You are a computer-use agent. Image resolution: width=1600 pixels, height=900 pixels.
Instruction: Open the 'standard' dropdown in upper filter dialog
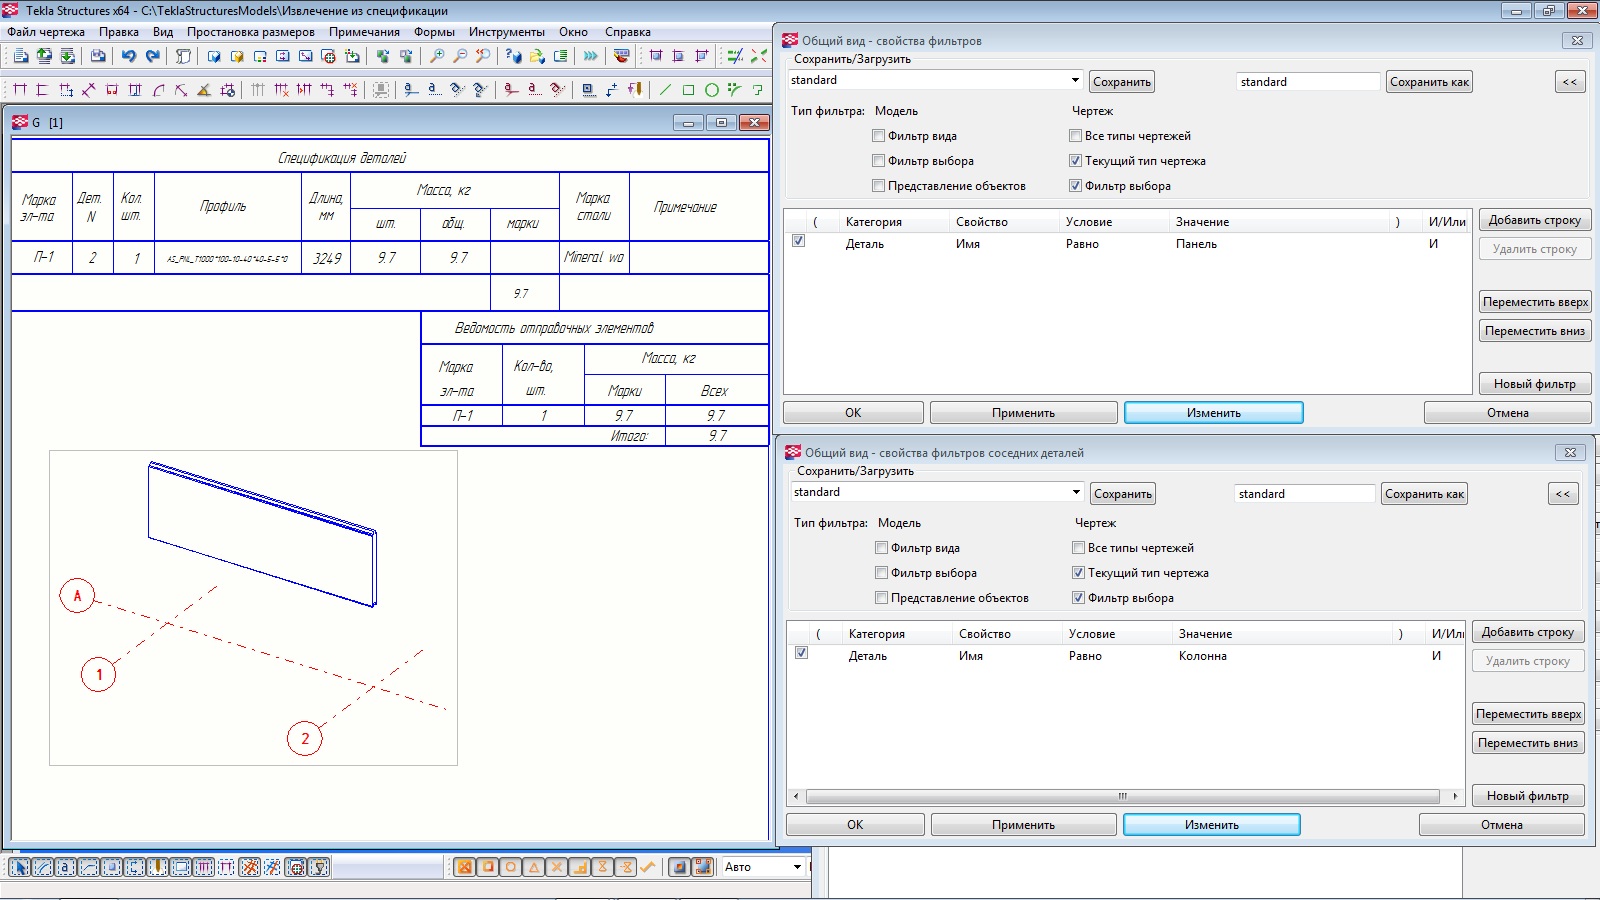click(1075, 80)
